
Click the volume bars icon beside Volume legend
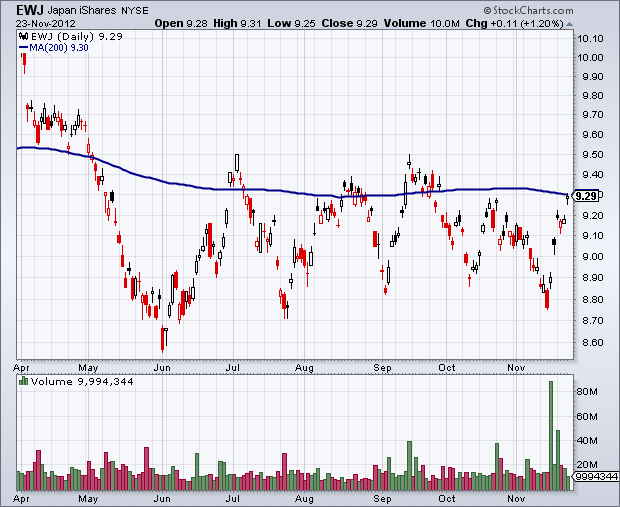pos(23,382)
